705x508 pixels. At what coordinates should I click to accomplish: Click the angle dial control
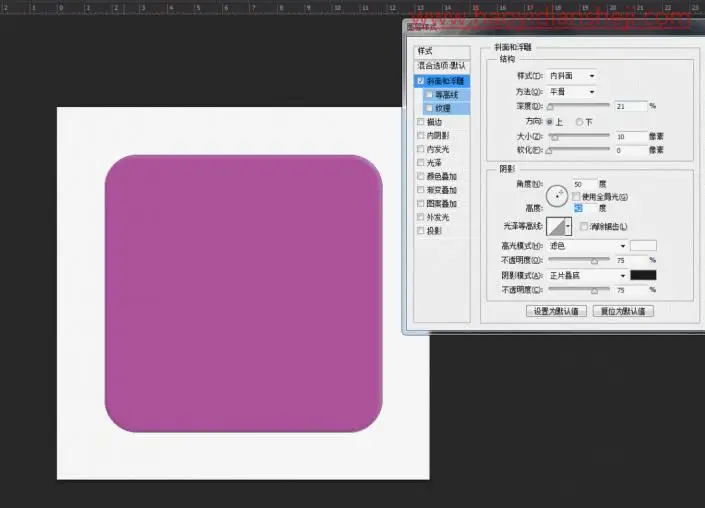(x=557, y=196)
